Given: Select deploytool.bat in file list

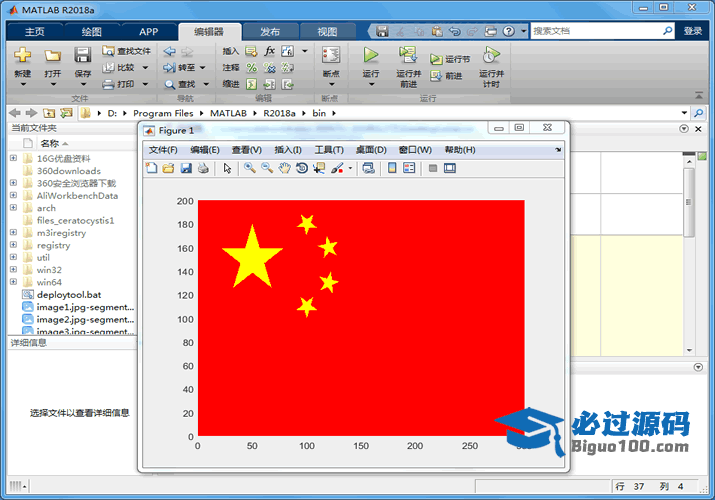Looking at the screenshot, I should pos(69,294).
